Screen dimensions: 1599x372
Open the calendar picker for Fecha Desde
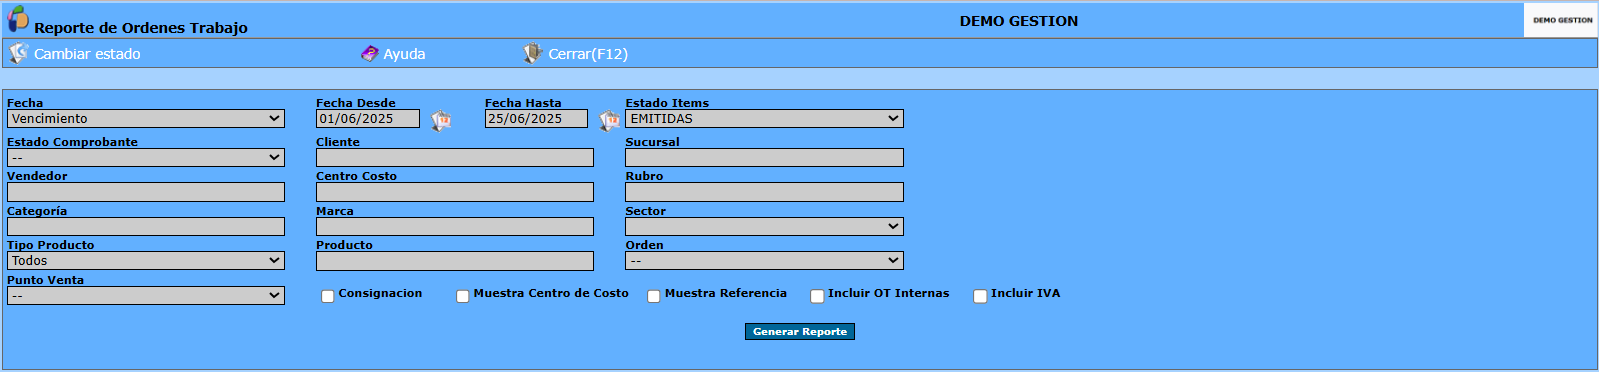click(x=441, y=120)
